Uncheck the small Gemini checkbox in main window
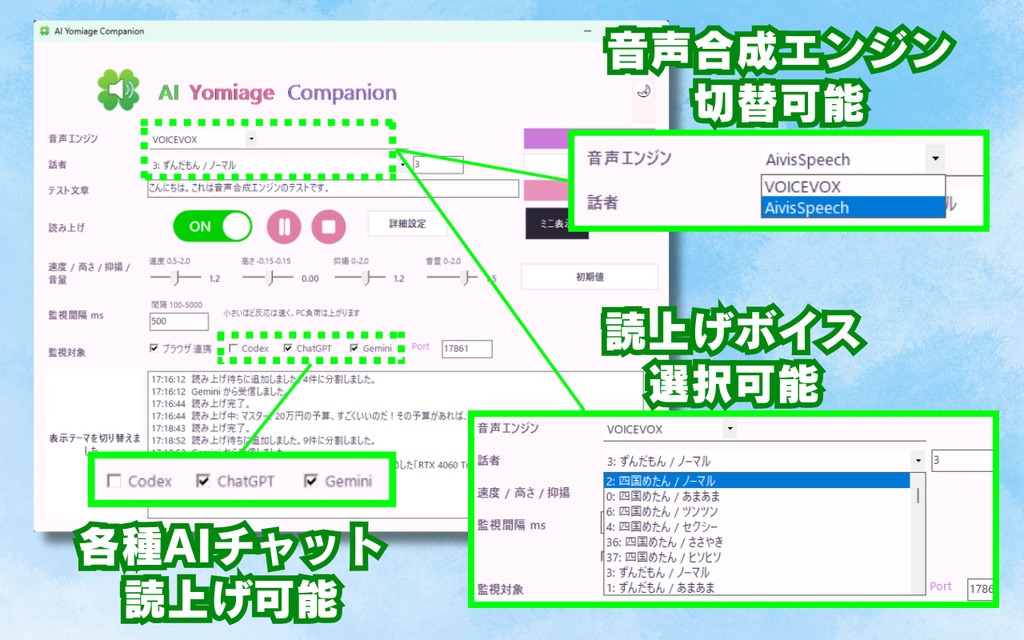This screenshot has width=1024, height=640. pos(354,348)
